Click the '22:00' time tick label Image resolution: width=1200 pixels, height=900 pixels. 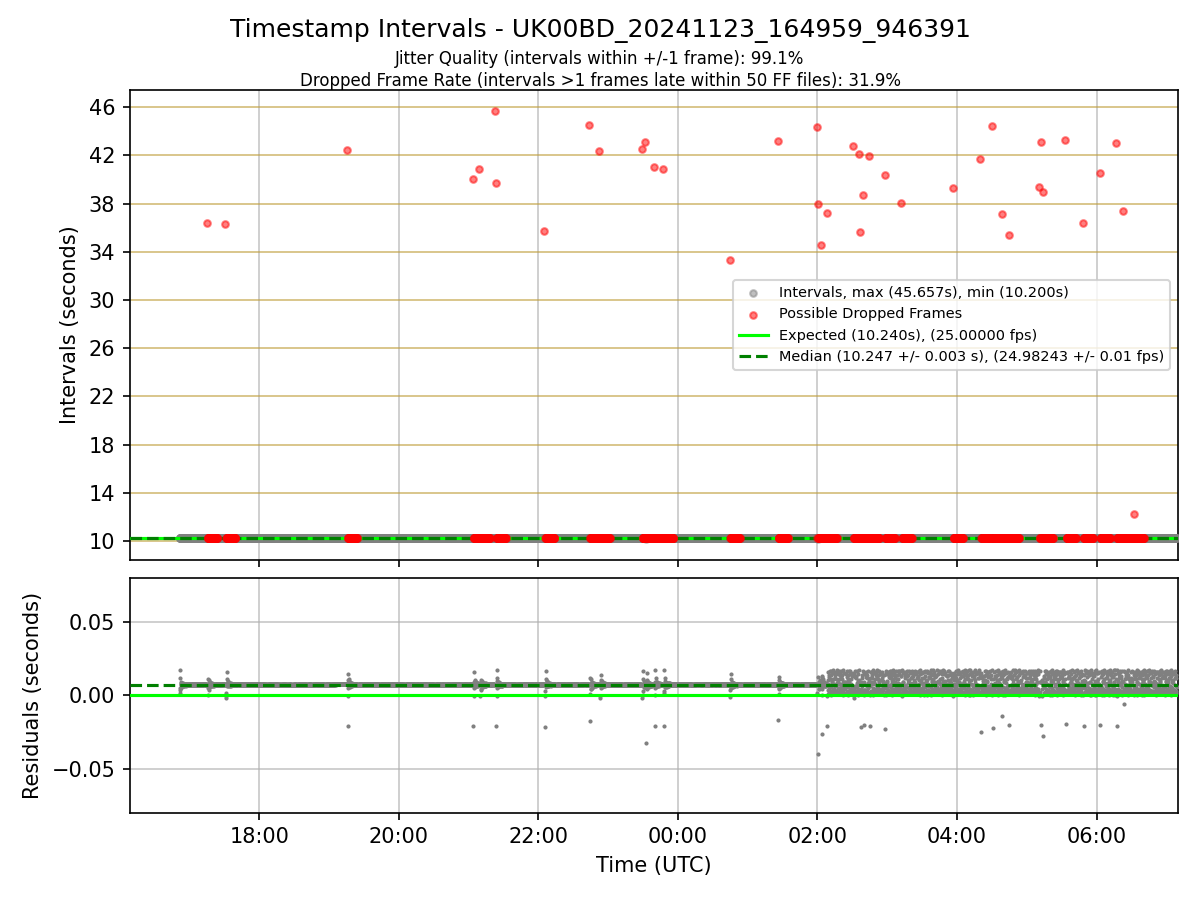pos(538,836)
